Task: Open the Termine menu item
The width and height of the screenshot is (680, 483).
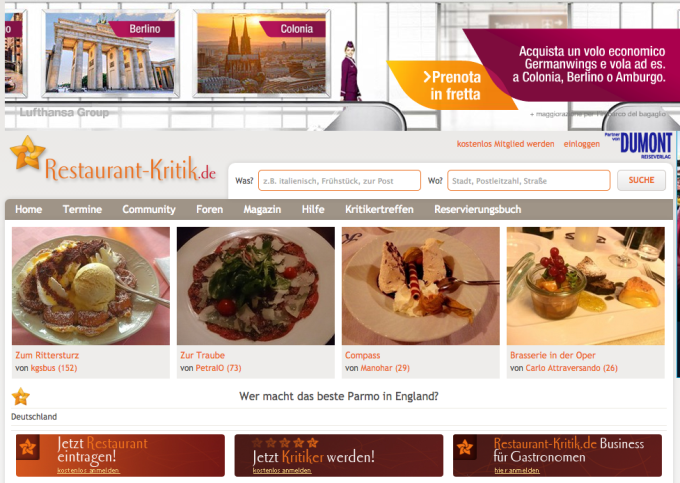Action: point(82,209)
